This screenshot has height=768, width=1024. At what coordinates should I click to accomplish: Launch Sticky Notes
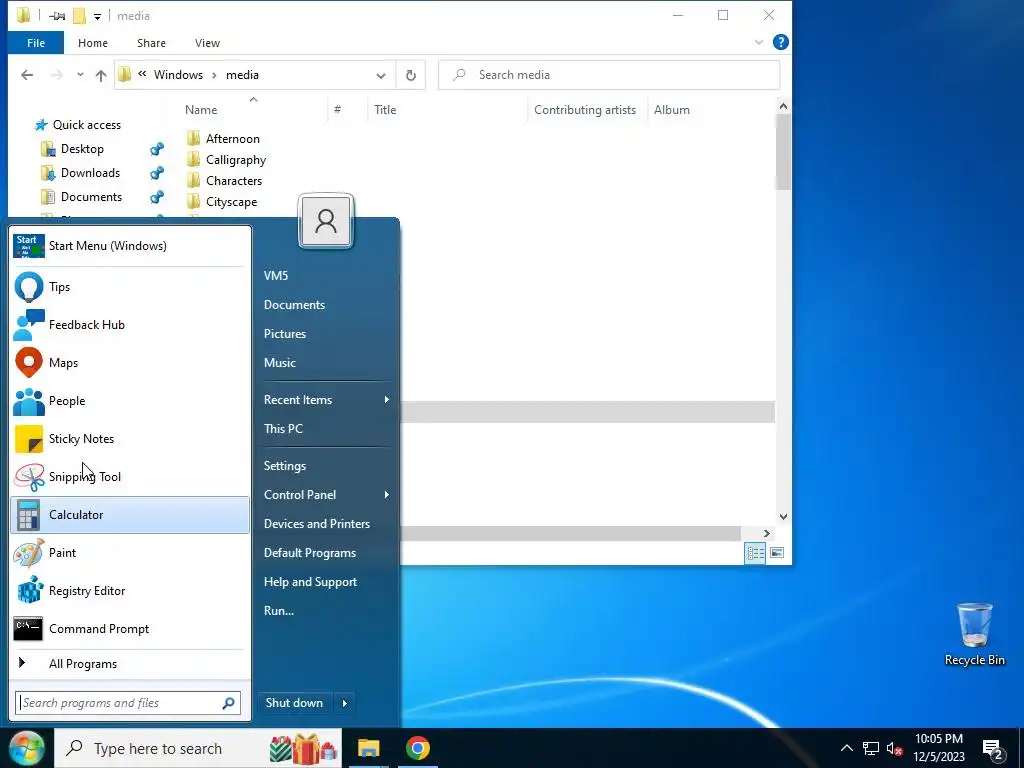point(130,439)
